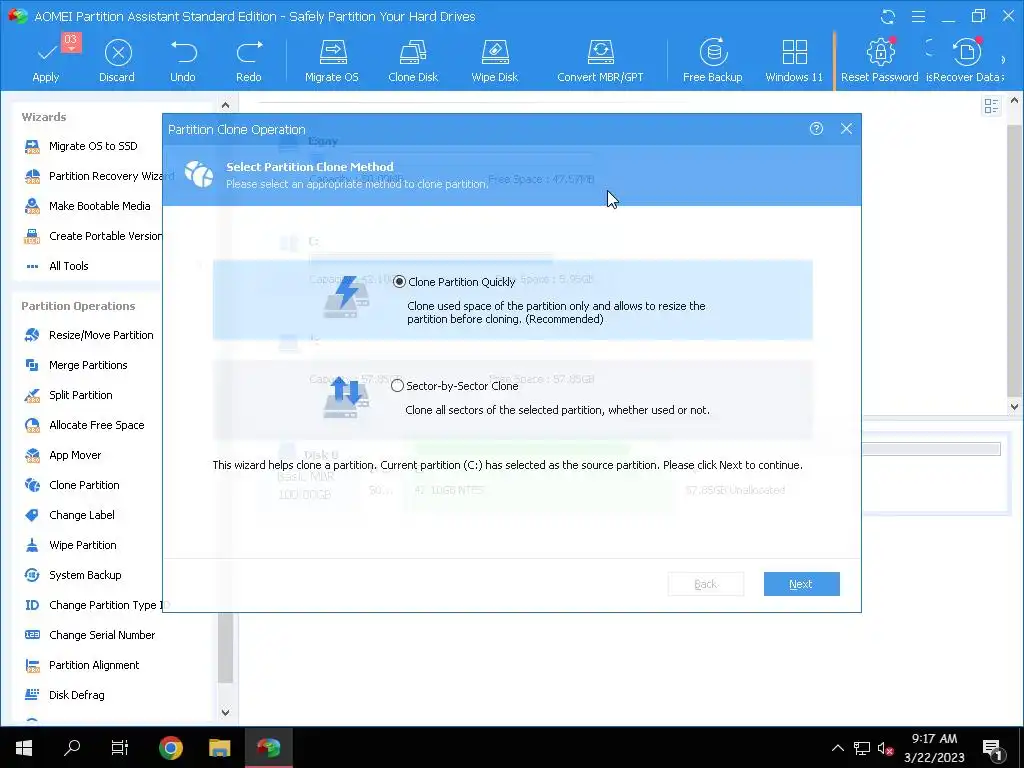Open File Explorer from taskbar
1024x768 pixels.
click(219, 748)
